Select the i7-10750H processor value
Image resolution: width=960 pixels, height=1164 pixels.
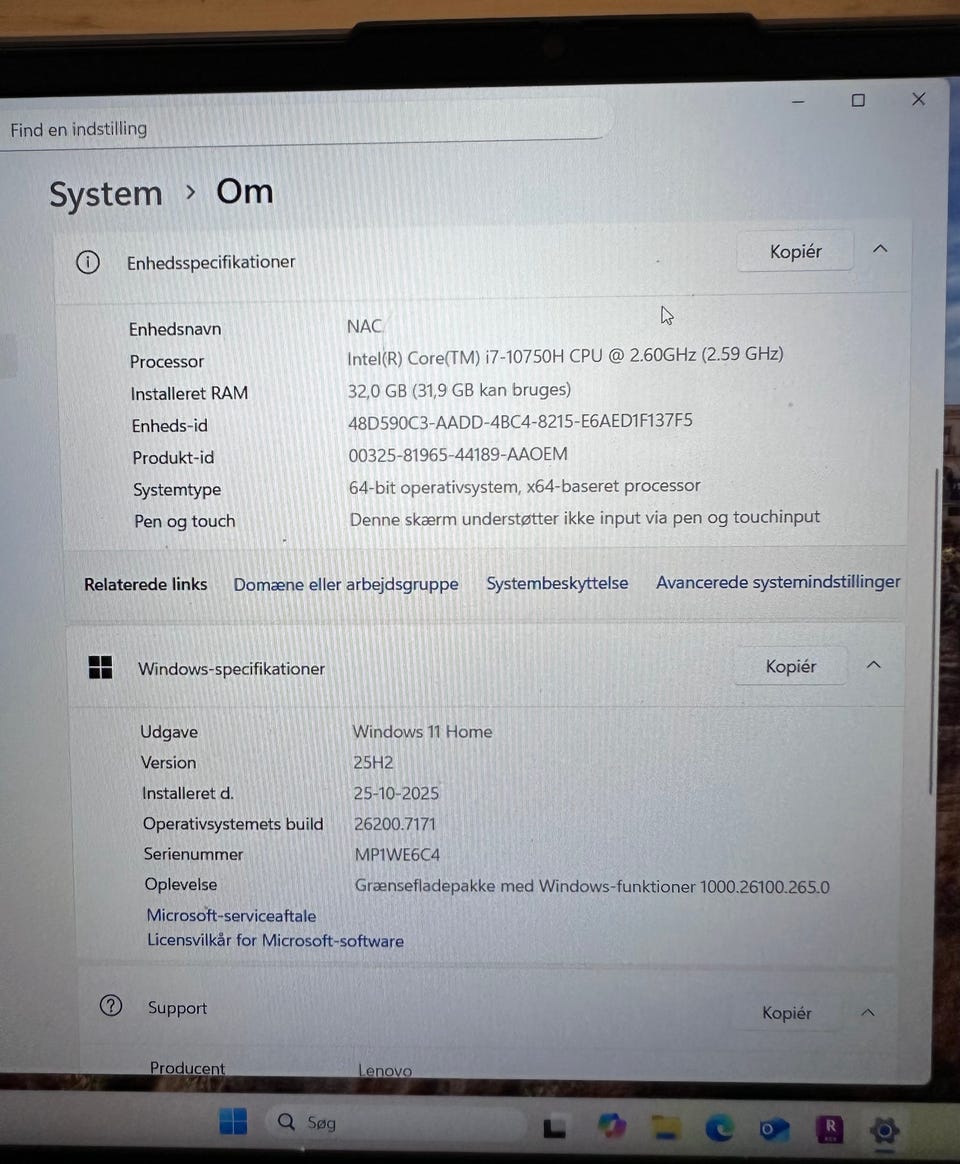tap(565, 356)
